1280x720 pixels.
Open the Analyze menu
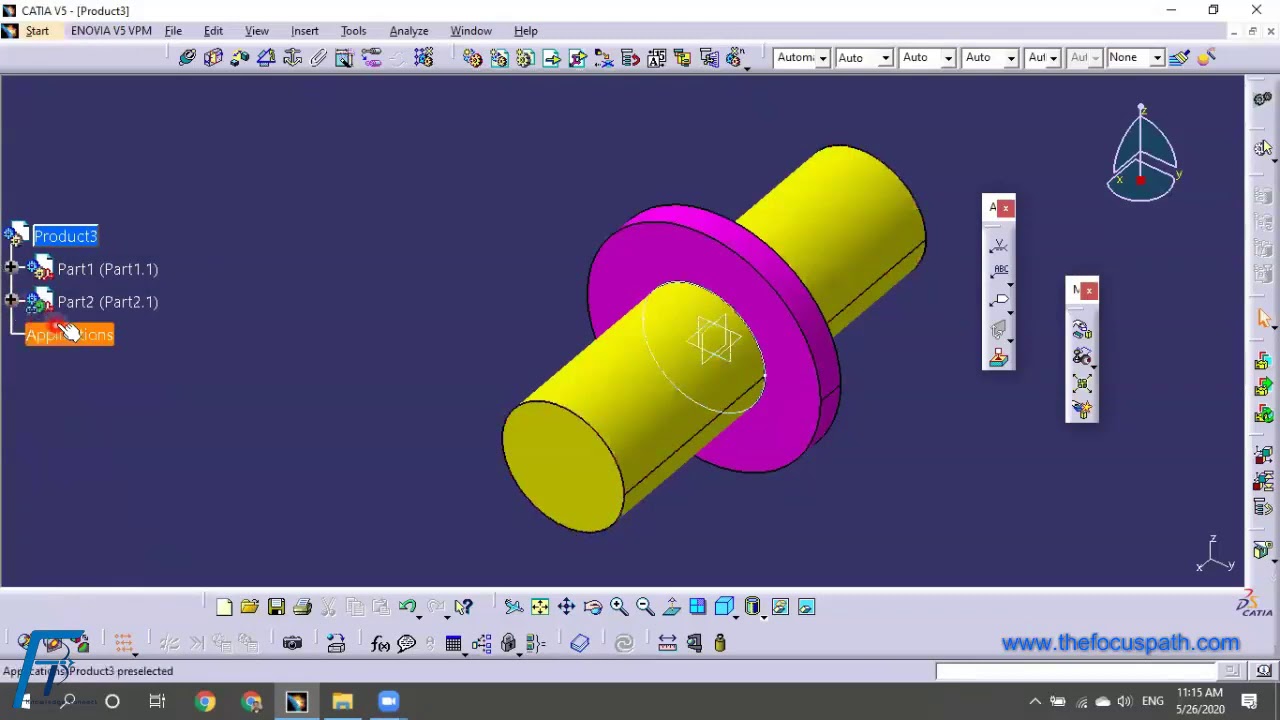409,31
